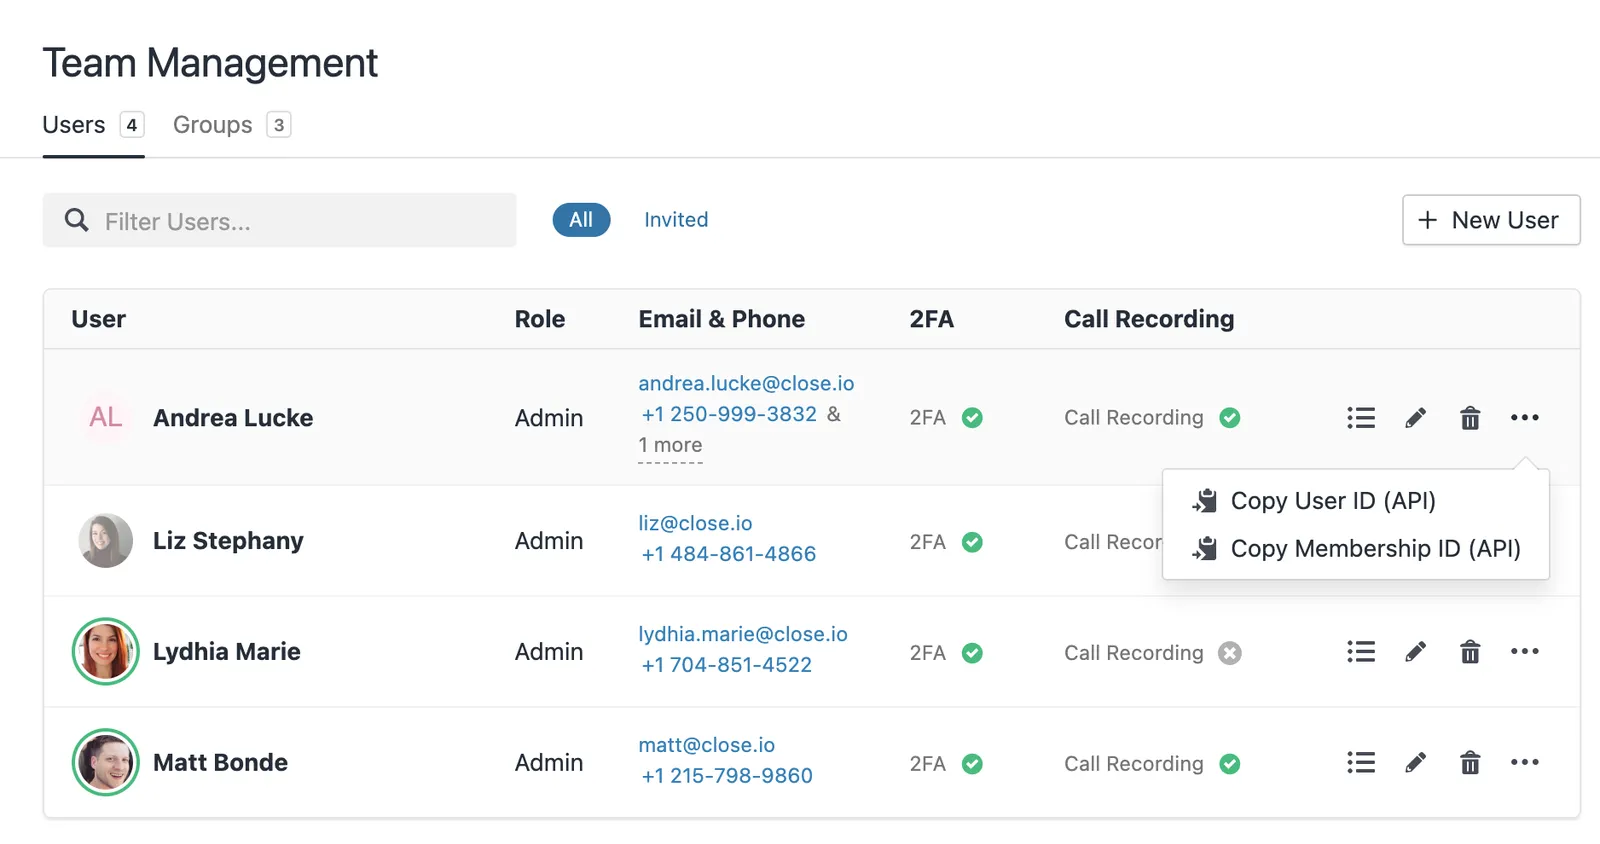The image size is (1600, 844).
Task: Focus the Filter Users search field
Action: (x=279, y=220)
